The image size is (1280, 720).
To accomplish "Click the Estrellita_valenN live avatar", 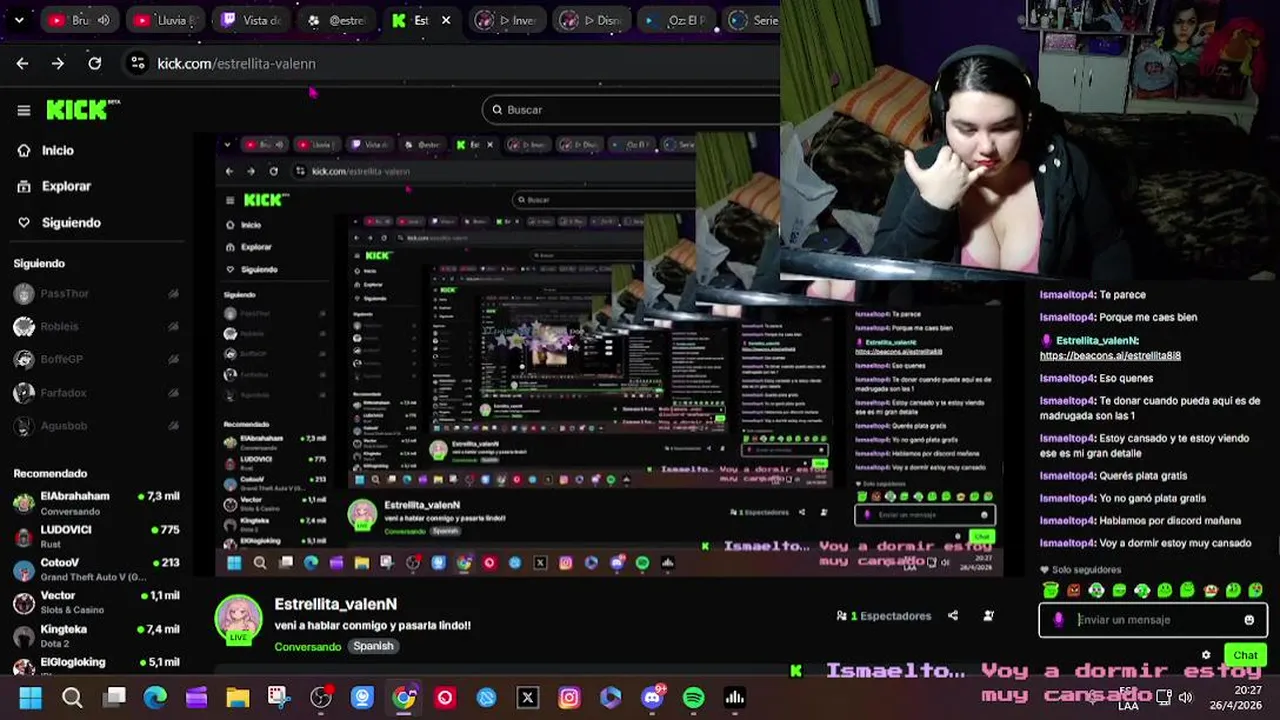I will click(239, 620).
